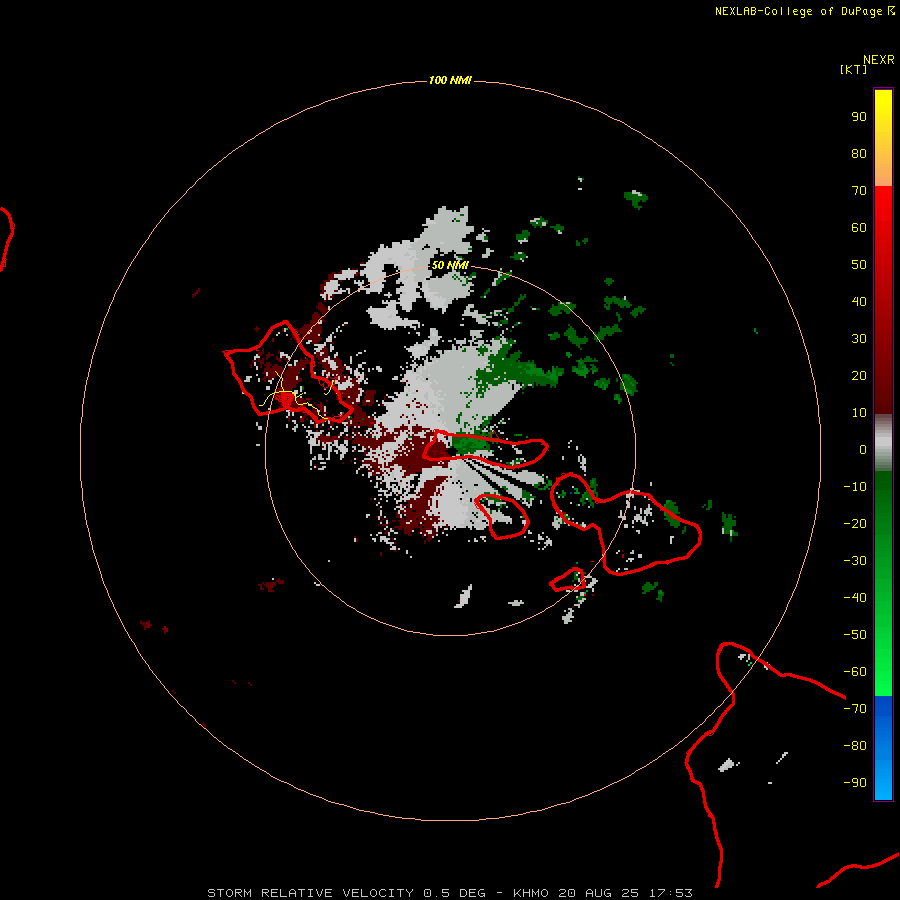Screen dimensions: 900x900
Task: Click the gray zero segment of color bar
Action: click(x=883, y=443)
